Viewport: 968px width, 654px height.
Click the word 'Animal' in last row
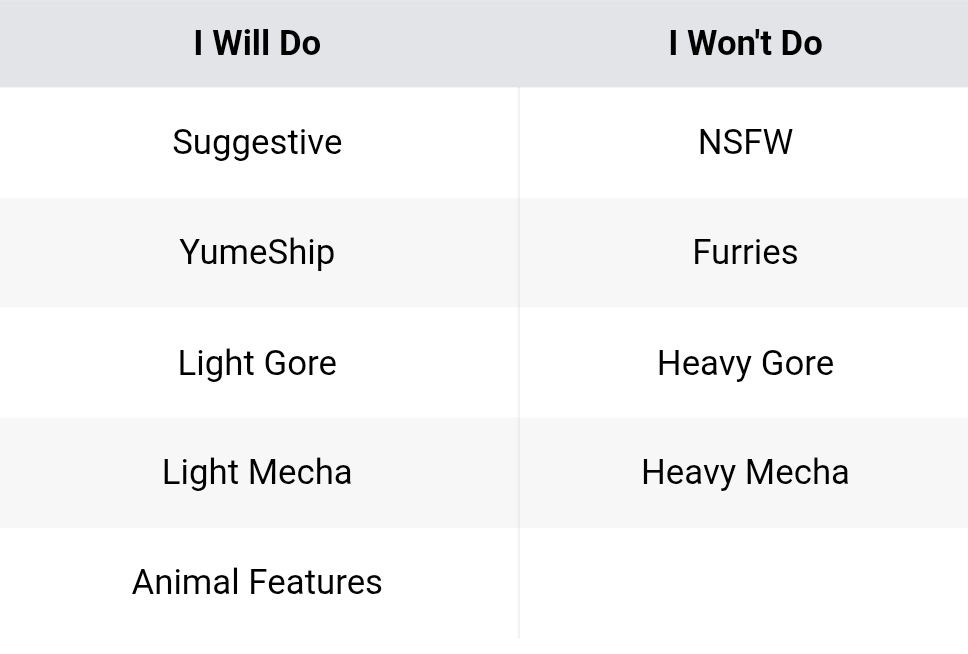pyautogui.click(x=186, y=582)
